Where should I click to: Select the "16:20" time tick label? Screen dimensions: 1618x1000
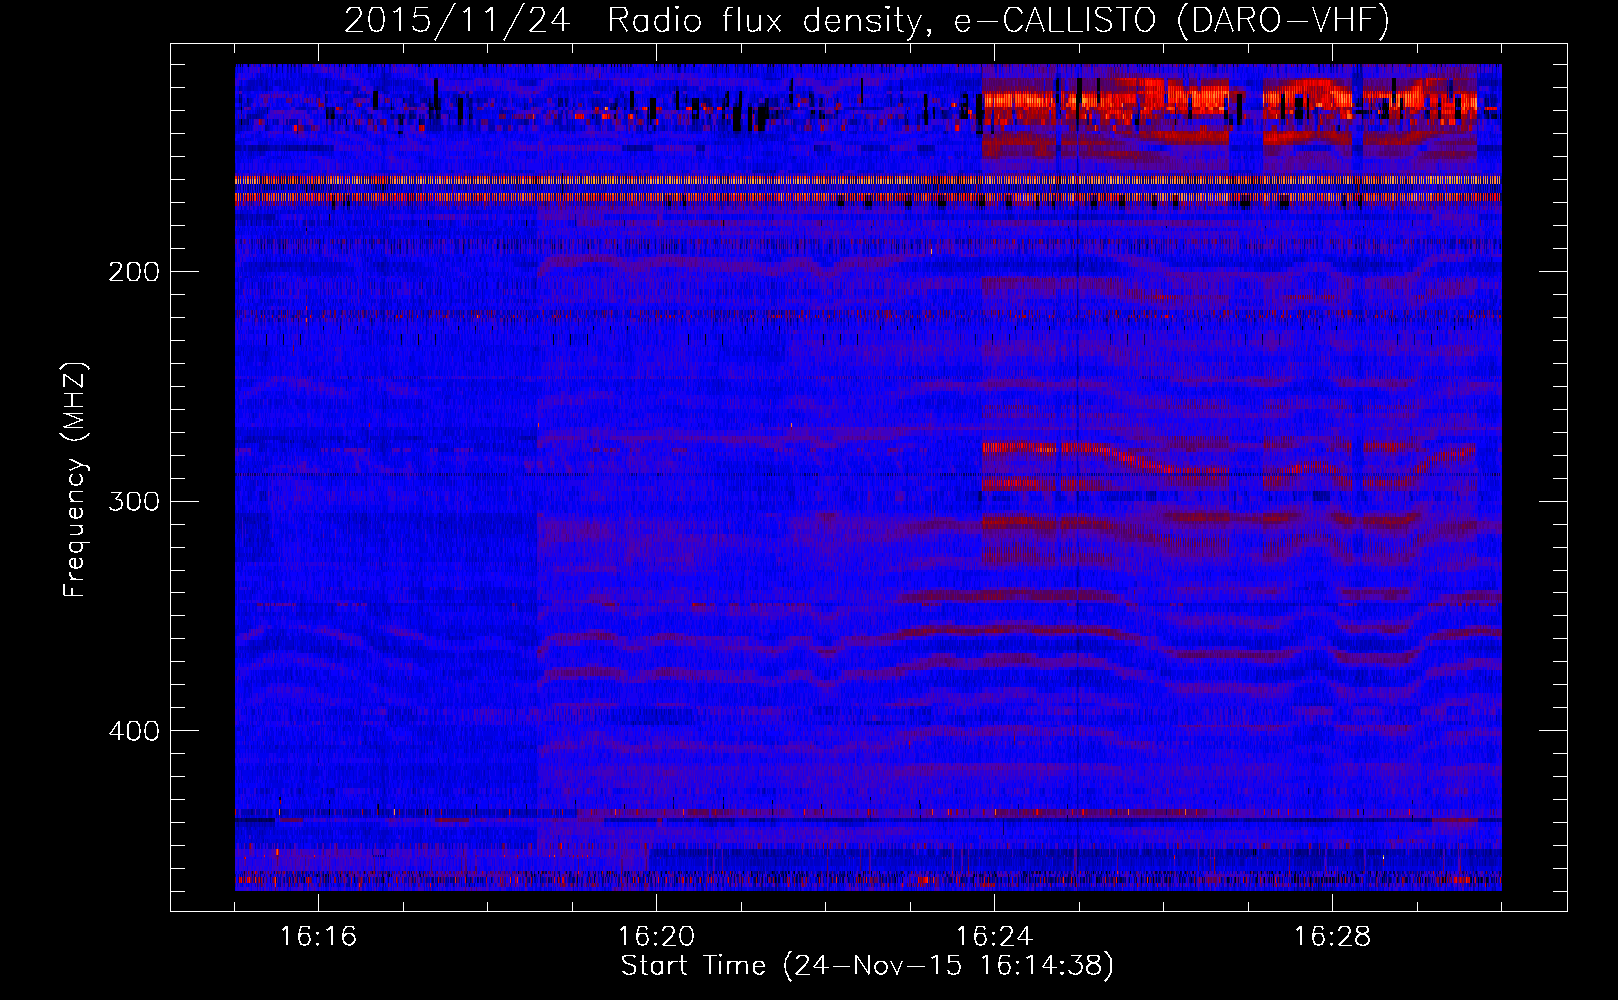pos(656,937)
